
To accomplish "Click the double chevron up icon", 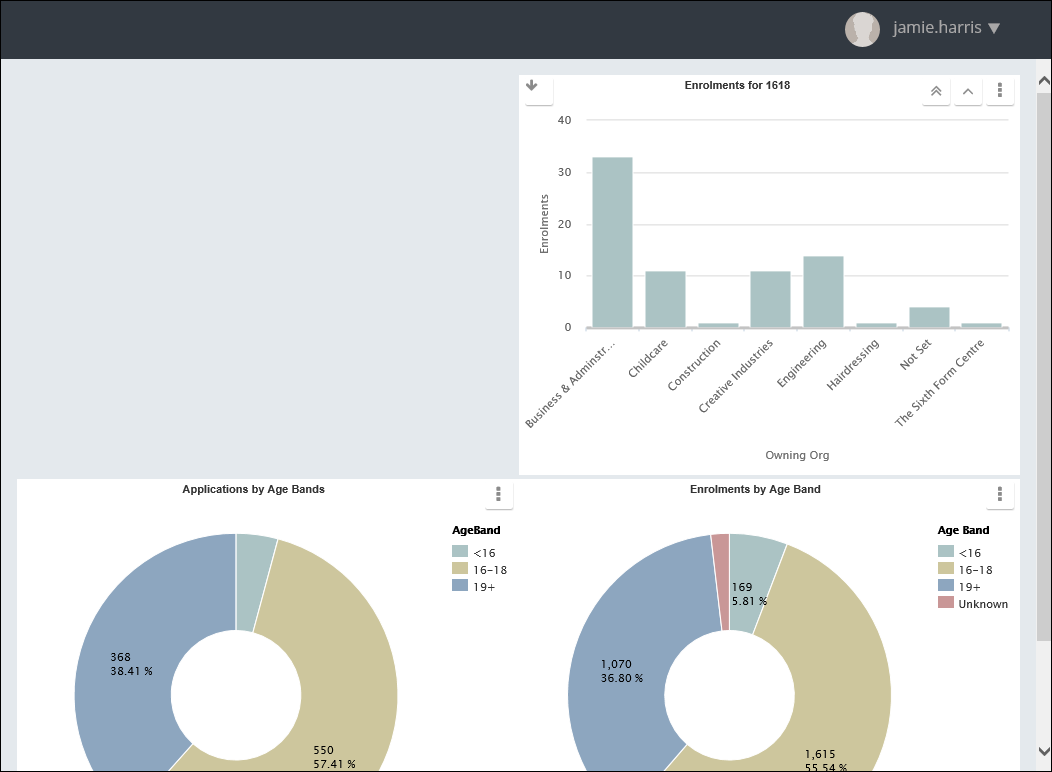I will pos(935,91).
